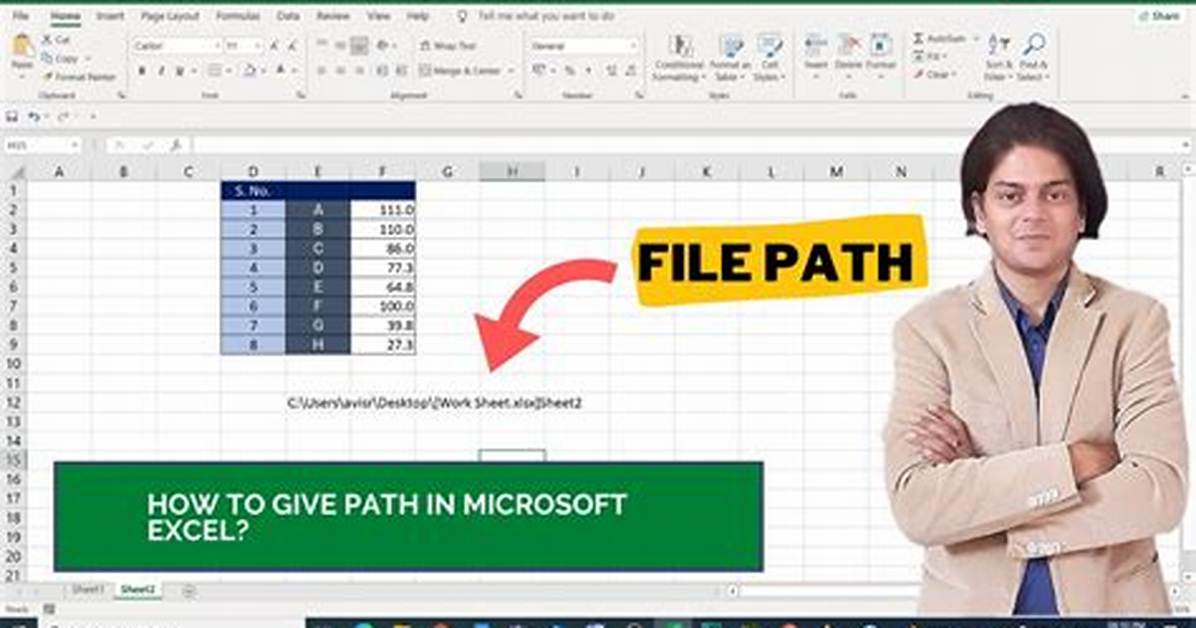The image size is (1196, 628).
Task: Increase font size with larger A
Action: tap(273, 47)
